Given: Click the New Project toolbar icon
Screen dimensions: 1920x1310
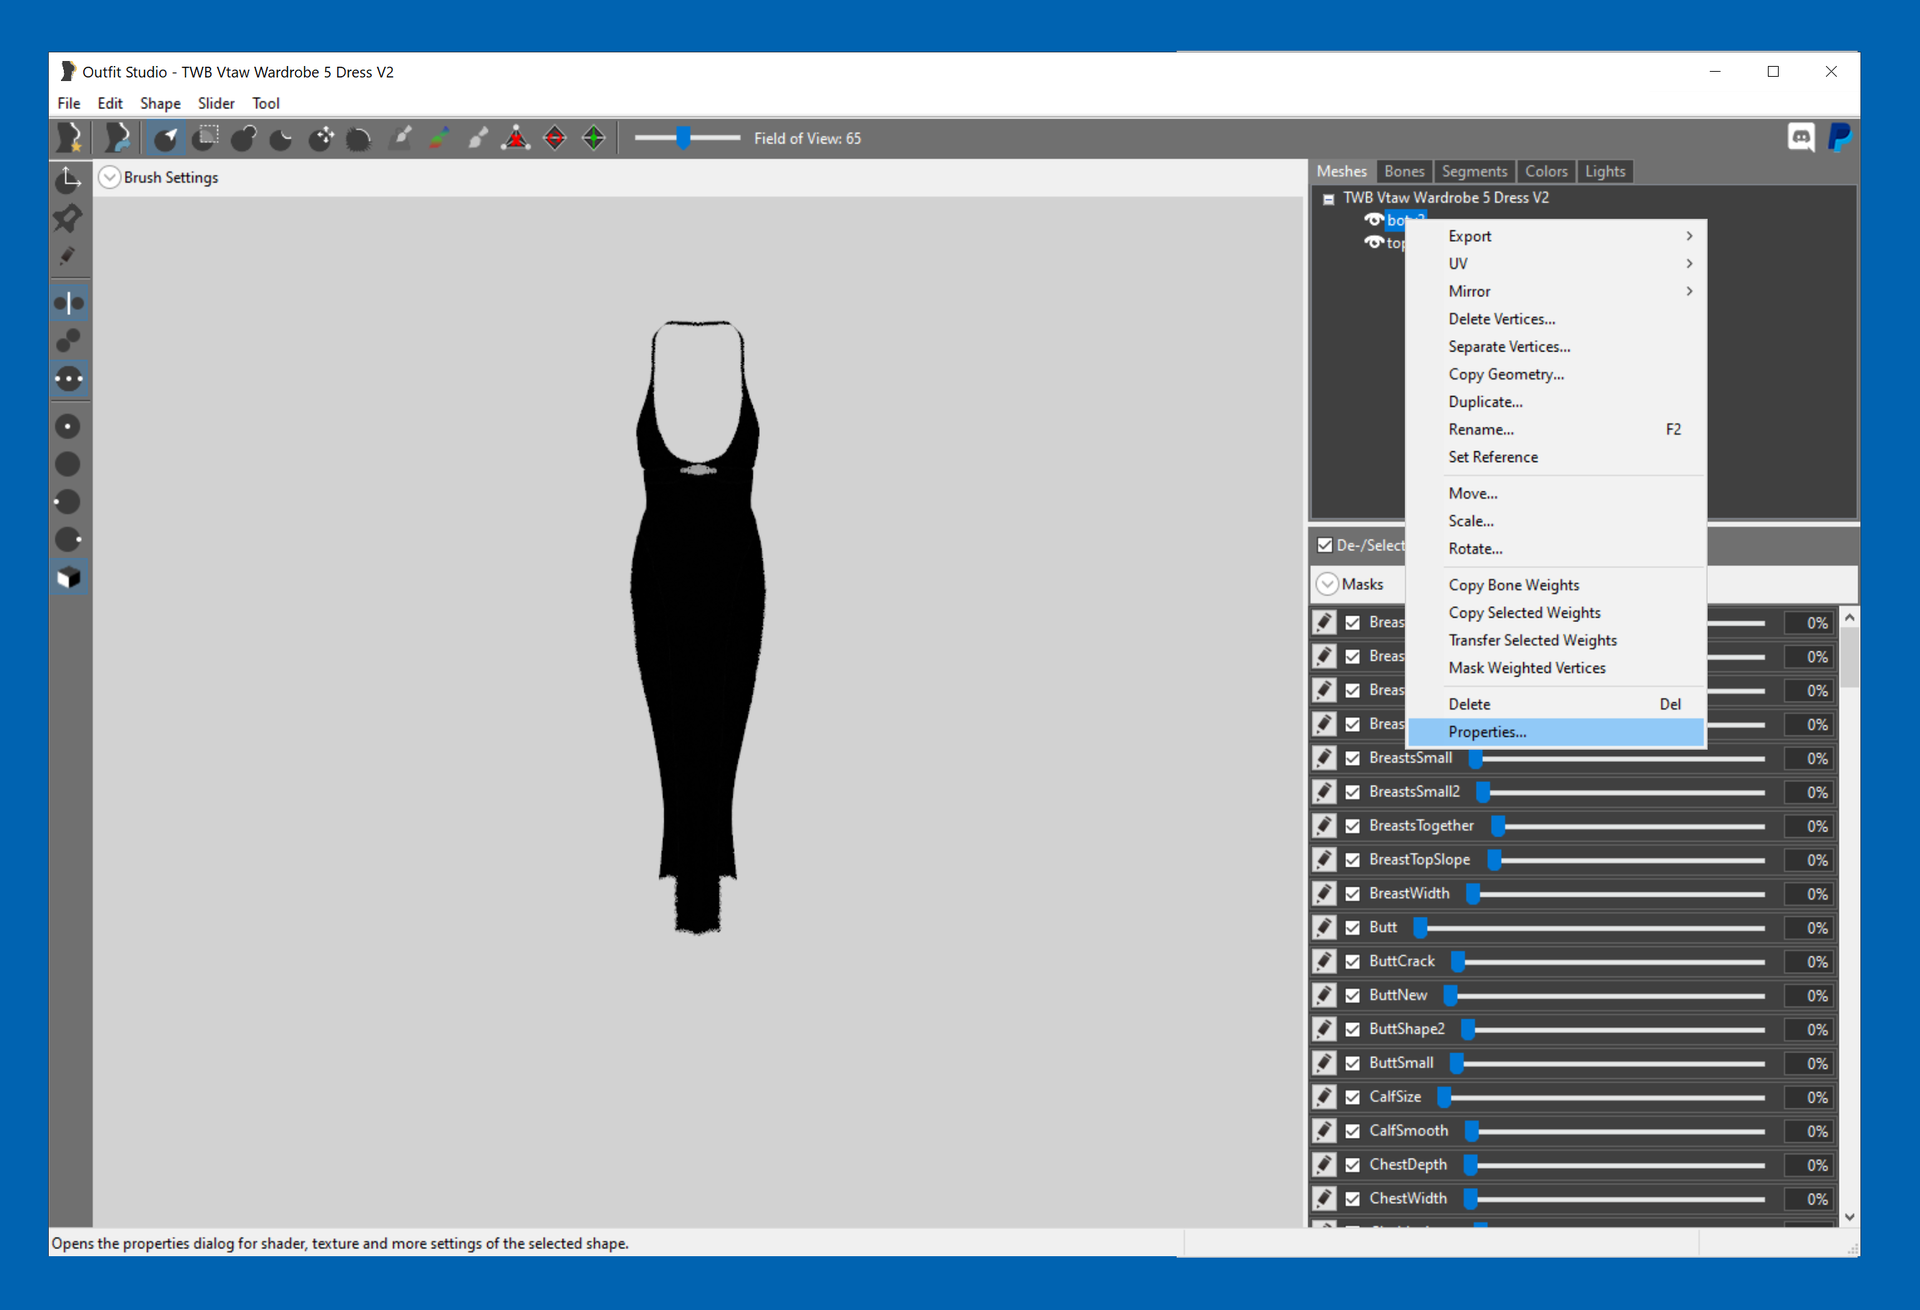Looking at the screenshot, I should coord(70,138).
